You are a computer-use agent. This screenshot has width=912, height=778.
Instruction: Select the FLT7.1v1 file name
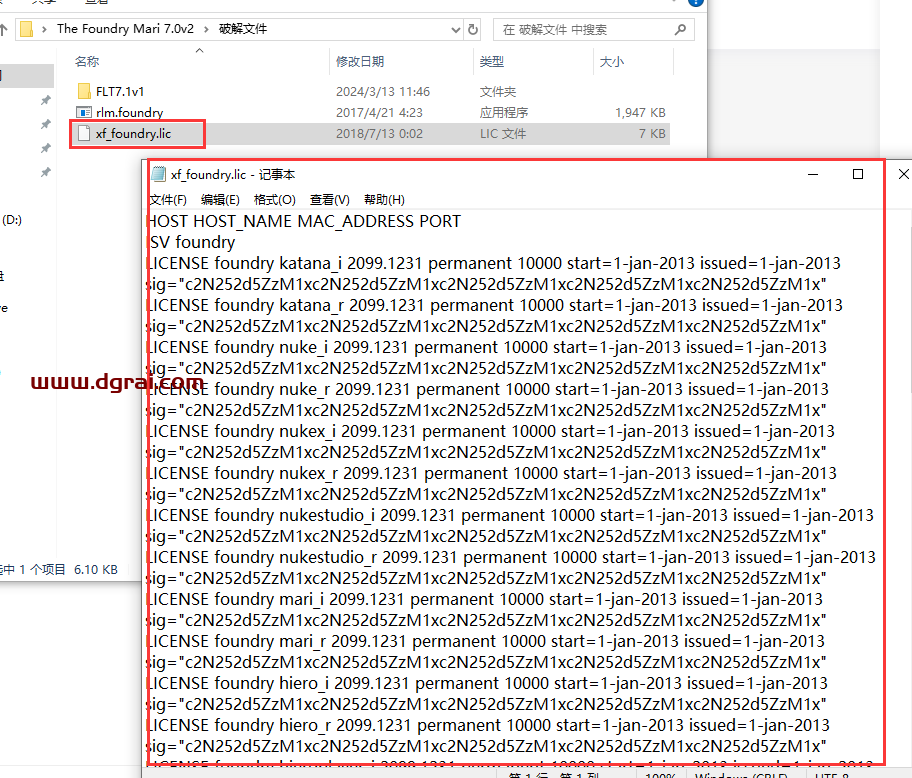(x=120, y=92)
